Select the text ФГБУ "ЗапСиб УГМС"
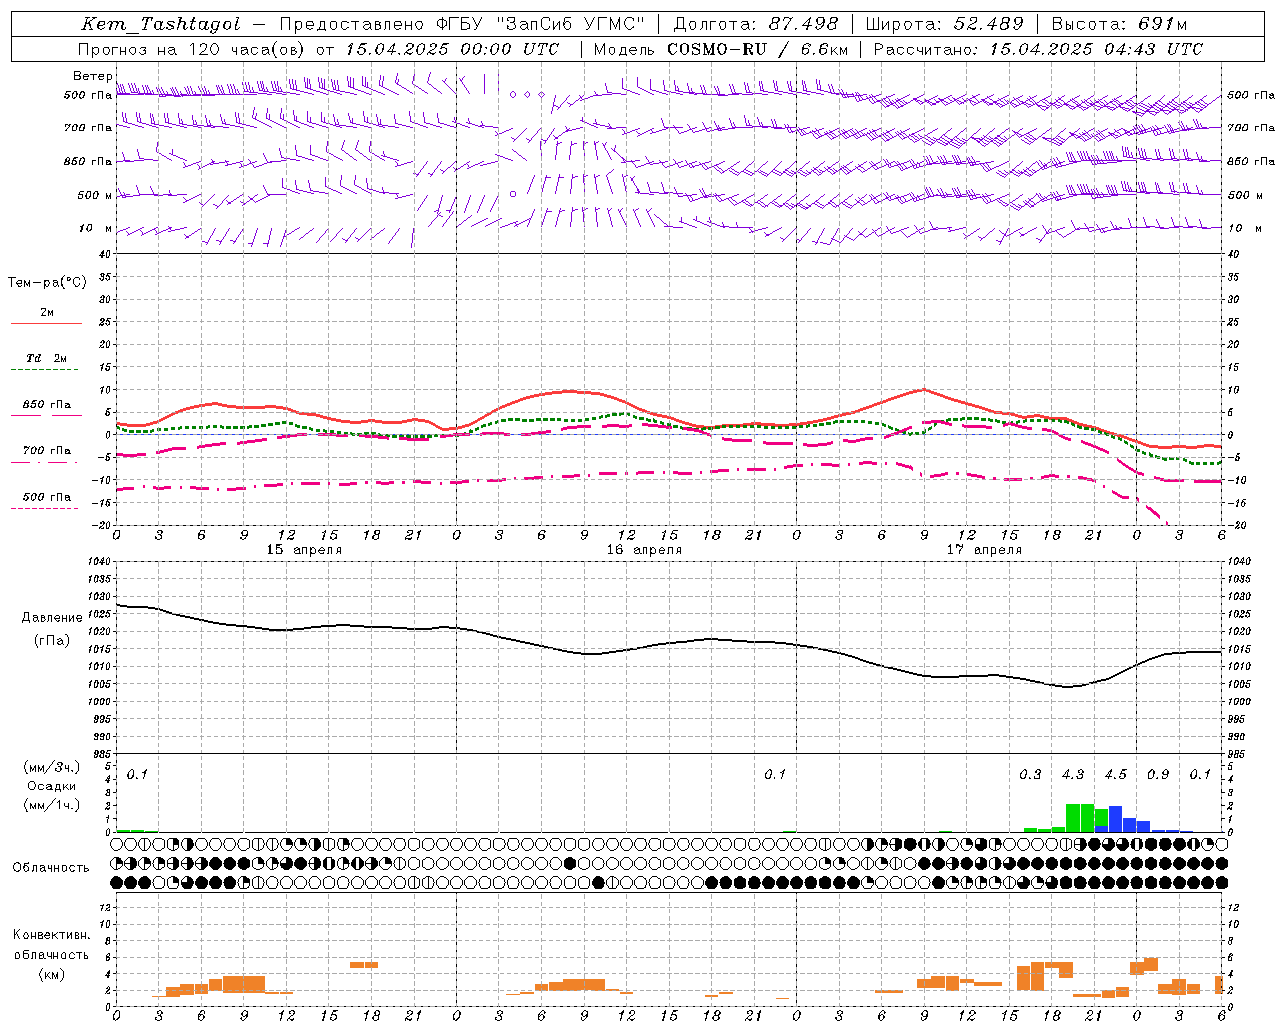The image size is (1280, 1024). (x=541, y=24)
